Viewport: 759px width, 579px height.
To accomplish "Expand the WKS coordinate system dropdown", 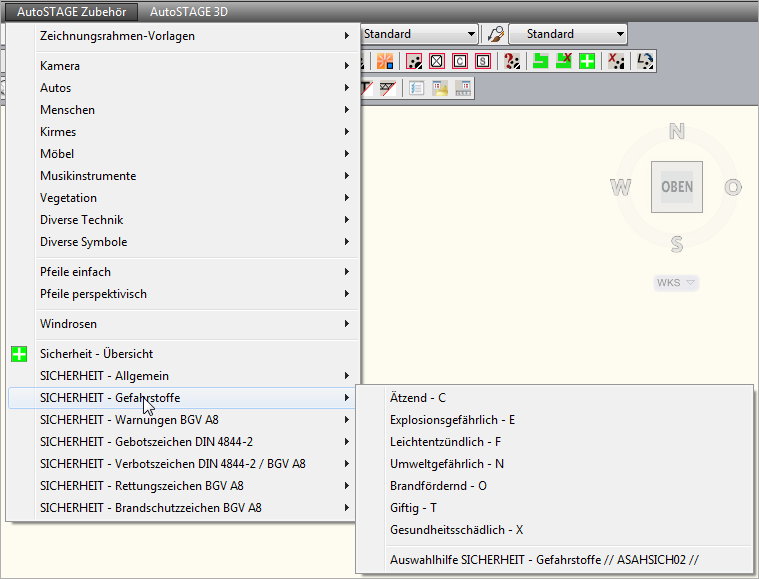I will coord(676,283).
